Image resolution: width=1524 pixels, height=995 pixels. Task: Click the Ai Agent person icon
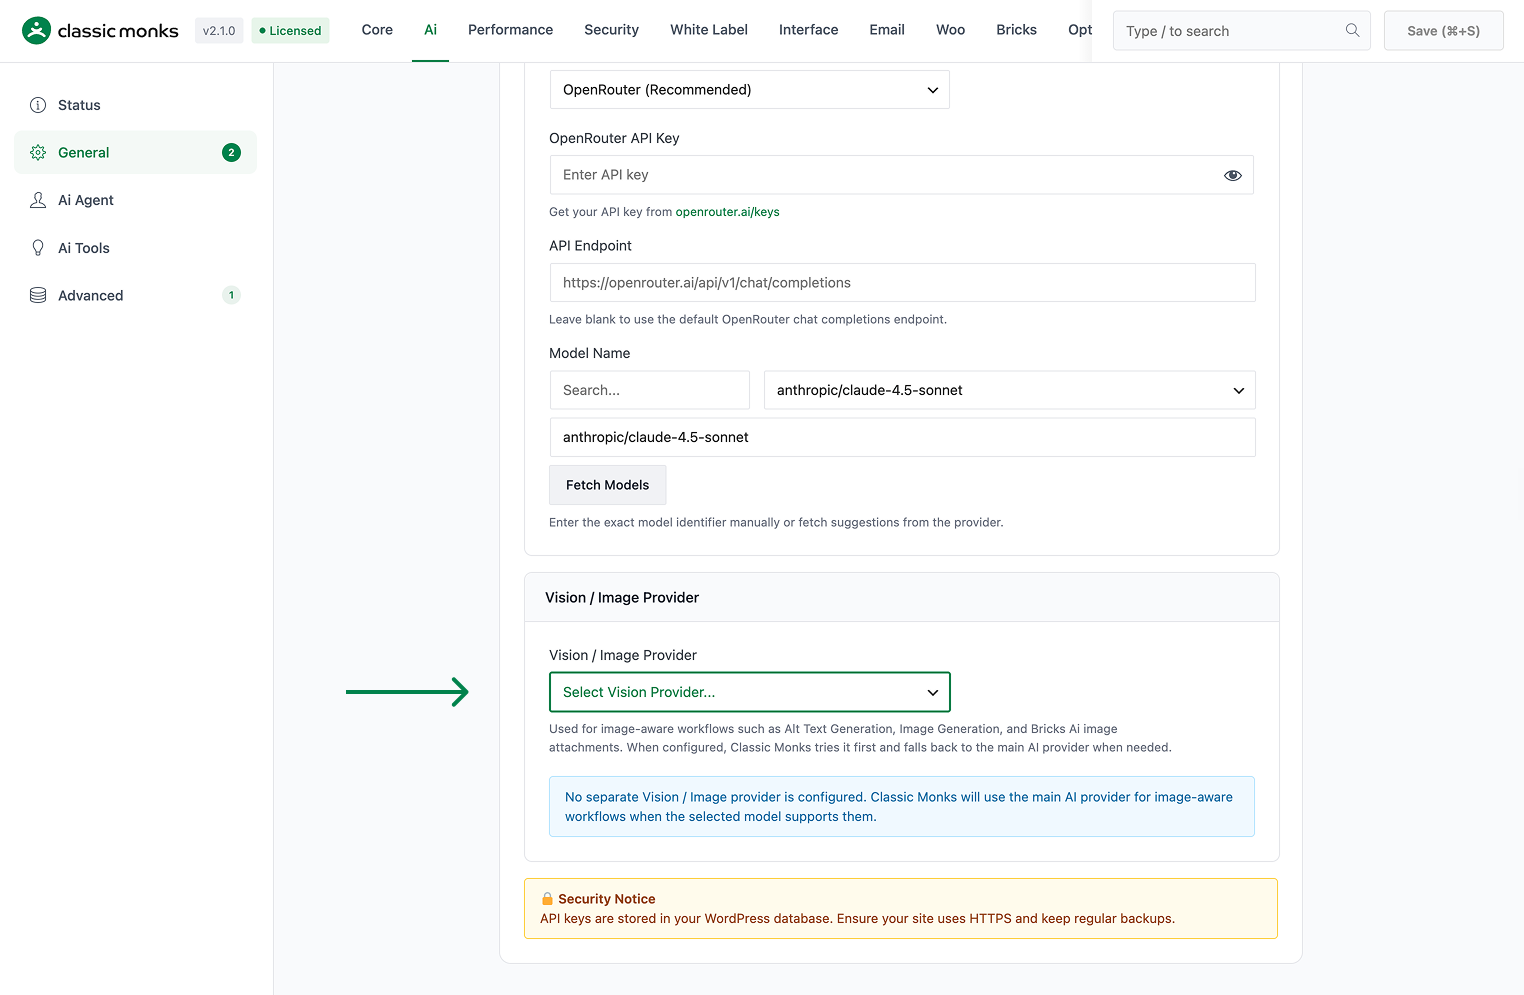pyautogui.click(x=38, y=200)
